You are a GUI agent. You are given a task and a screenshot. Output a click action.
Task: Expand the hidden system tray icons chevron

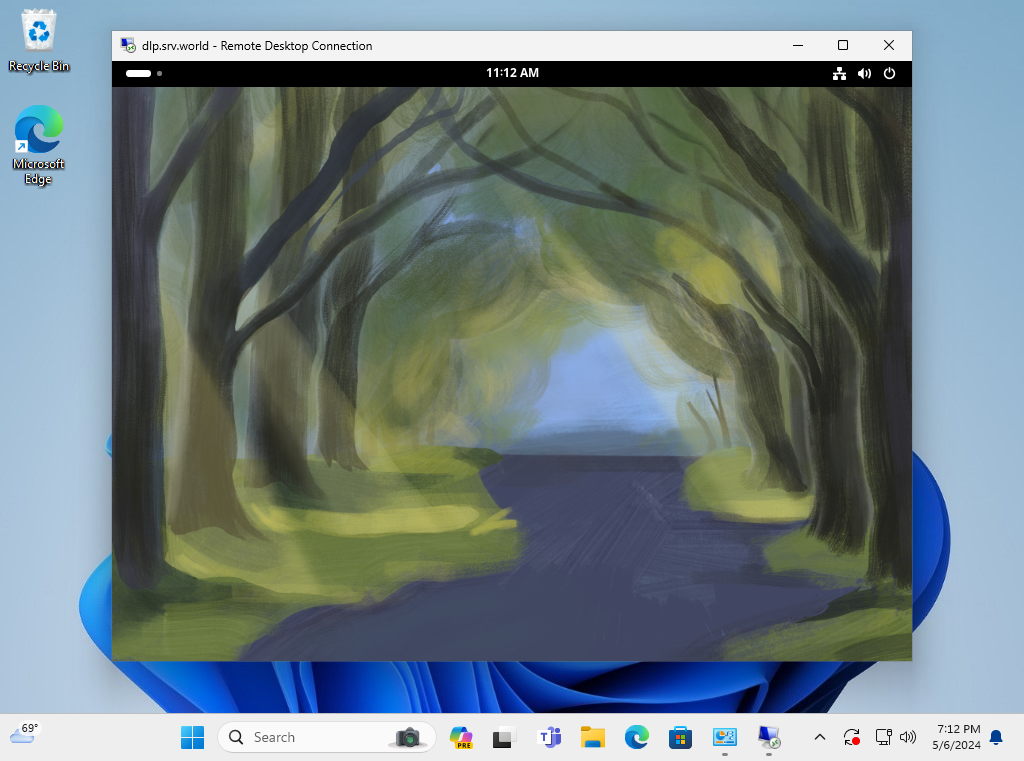[820, 737]
